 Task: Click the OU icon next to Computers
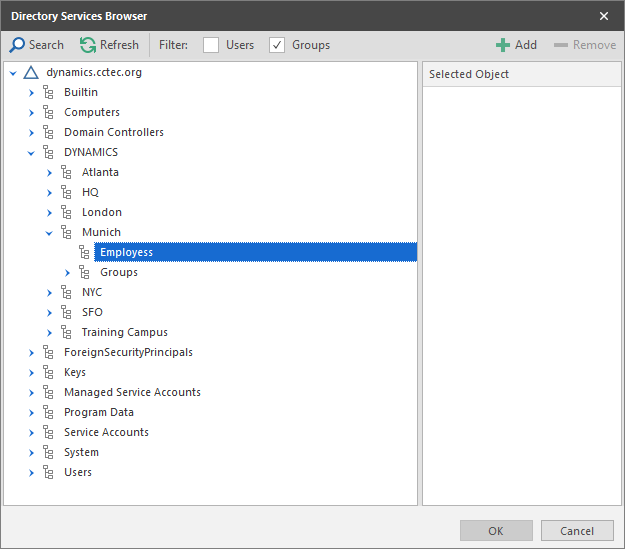point(48,112)
